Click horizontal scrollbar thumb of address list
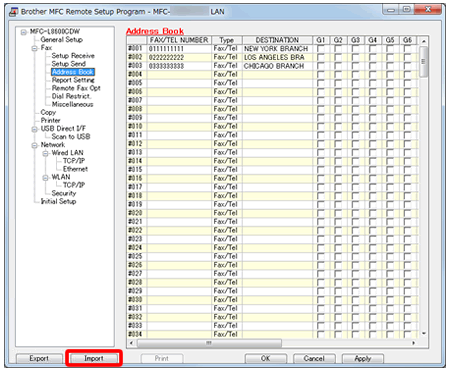Image resolution: width=450 pixels, height=371 pixels. [x=209, y=343]
